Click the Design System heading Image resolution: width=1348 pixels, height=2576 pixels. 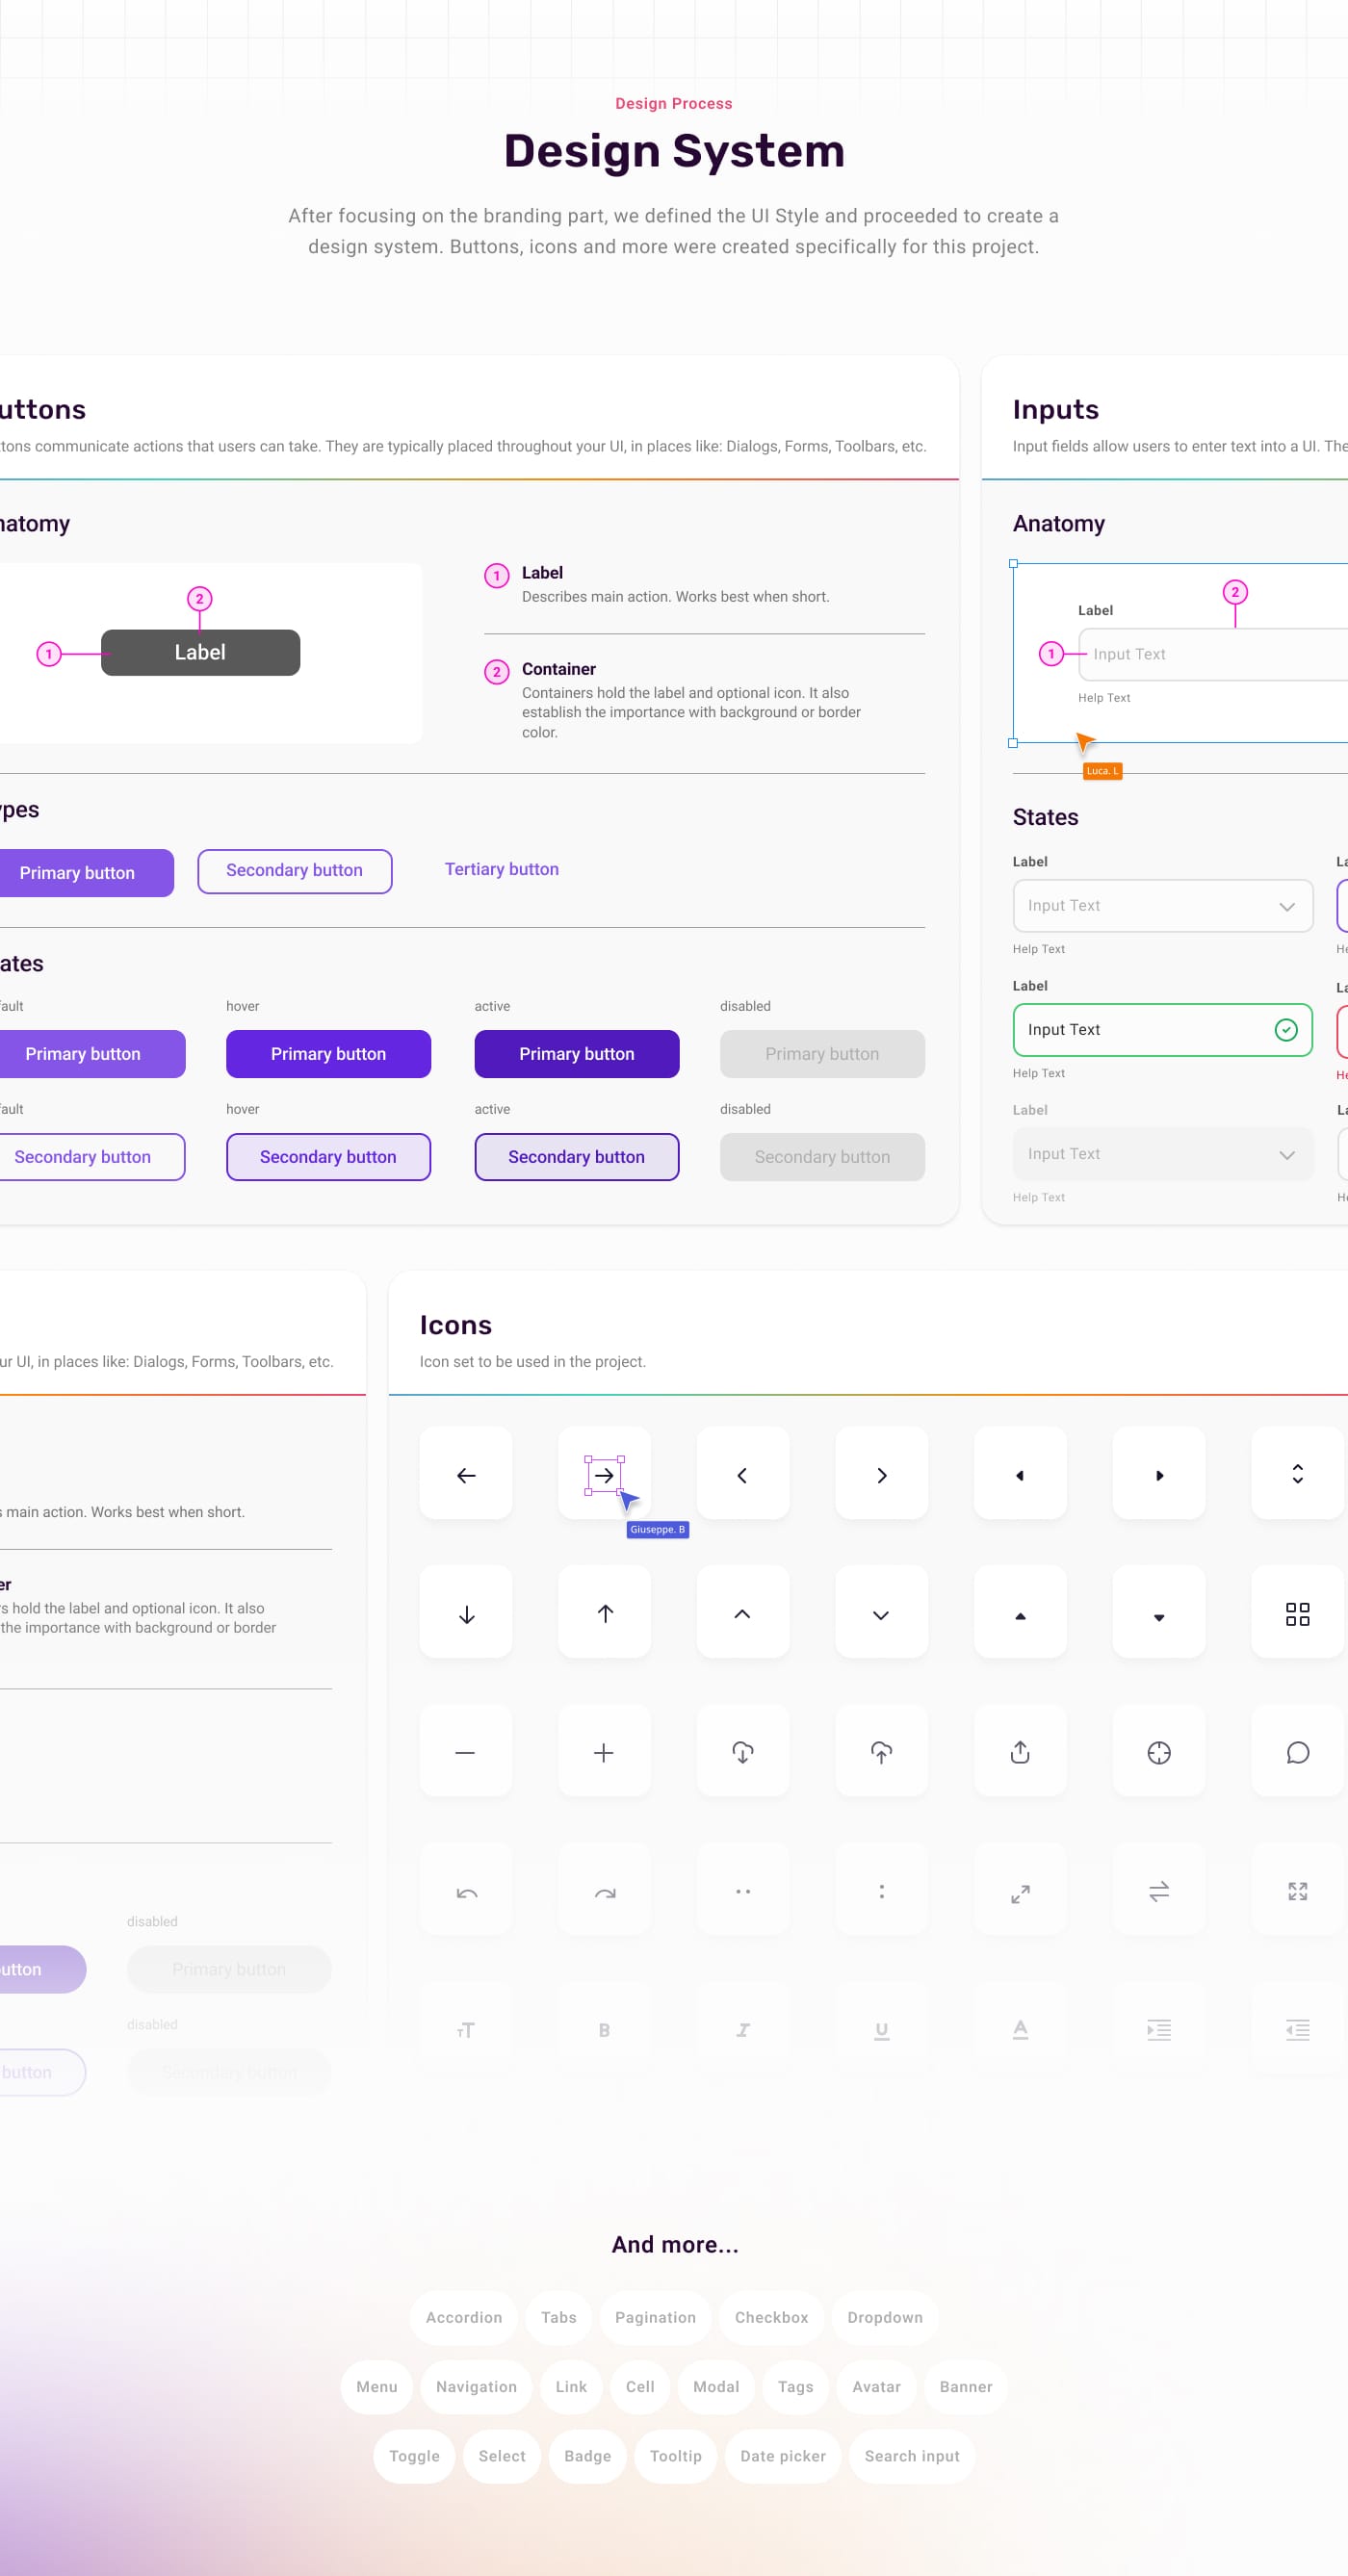click(x=674, y=151)
